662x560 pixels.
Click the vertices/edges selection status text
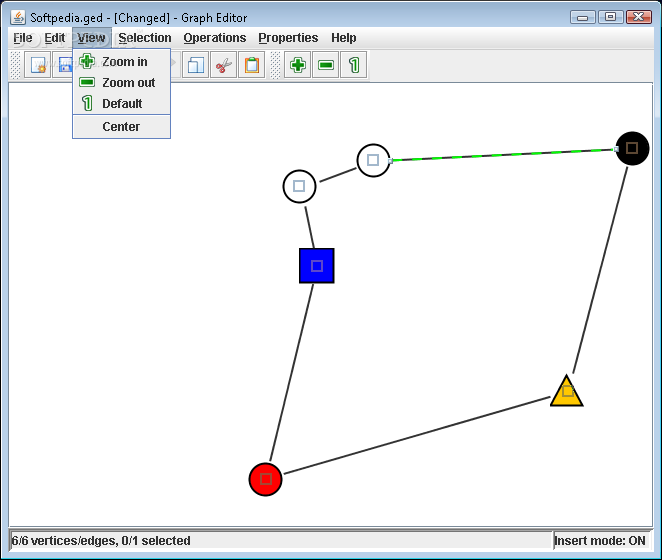(101, 541)
